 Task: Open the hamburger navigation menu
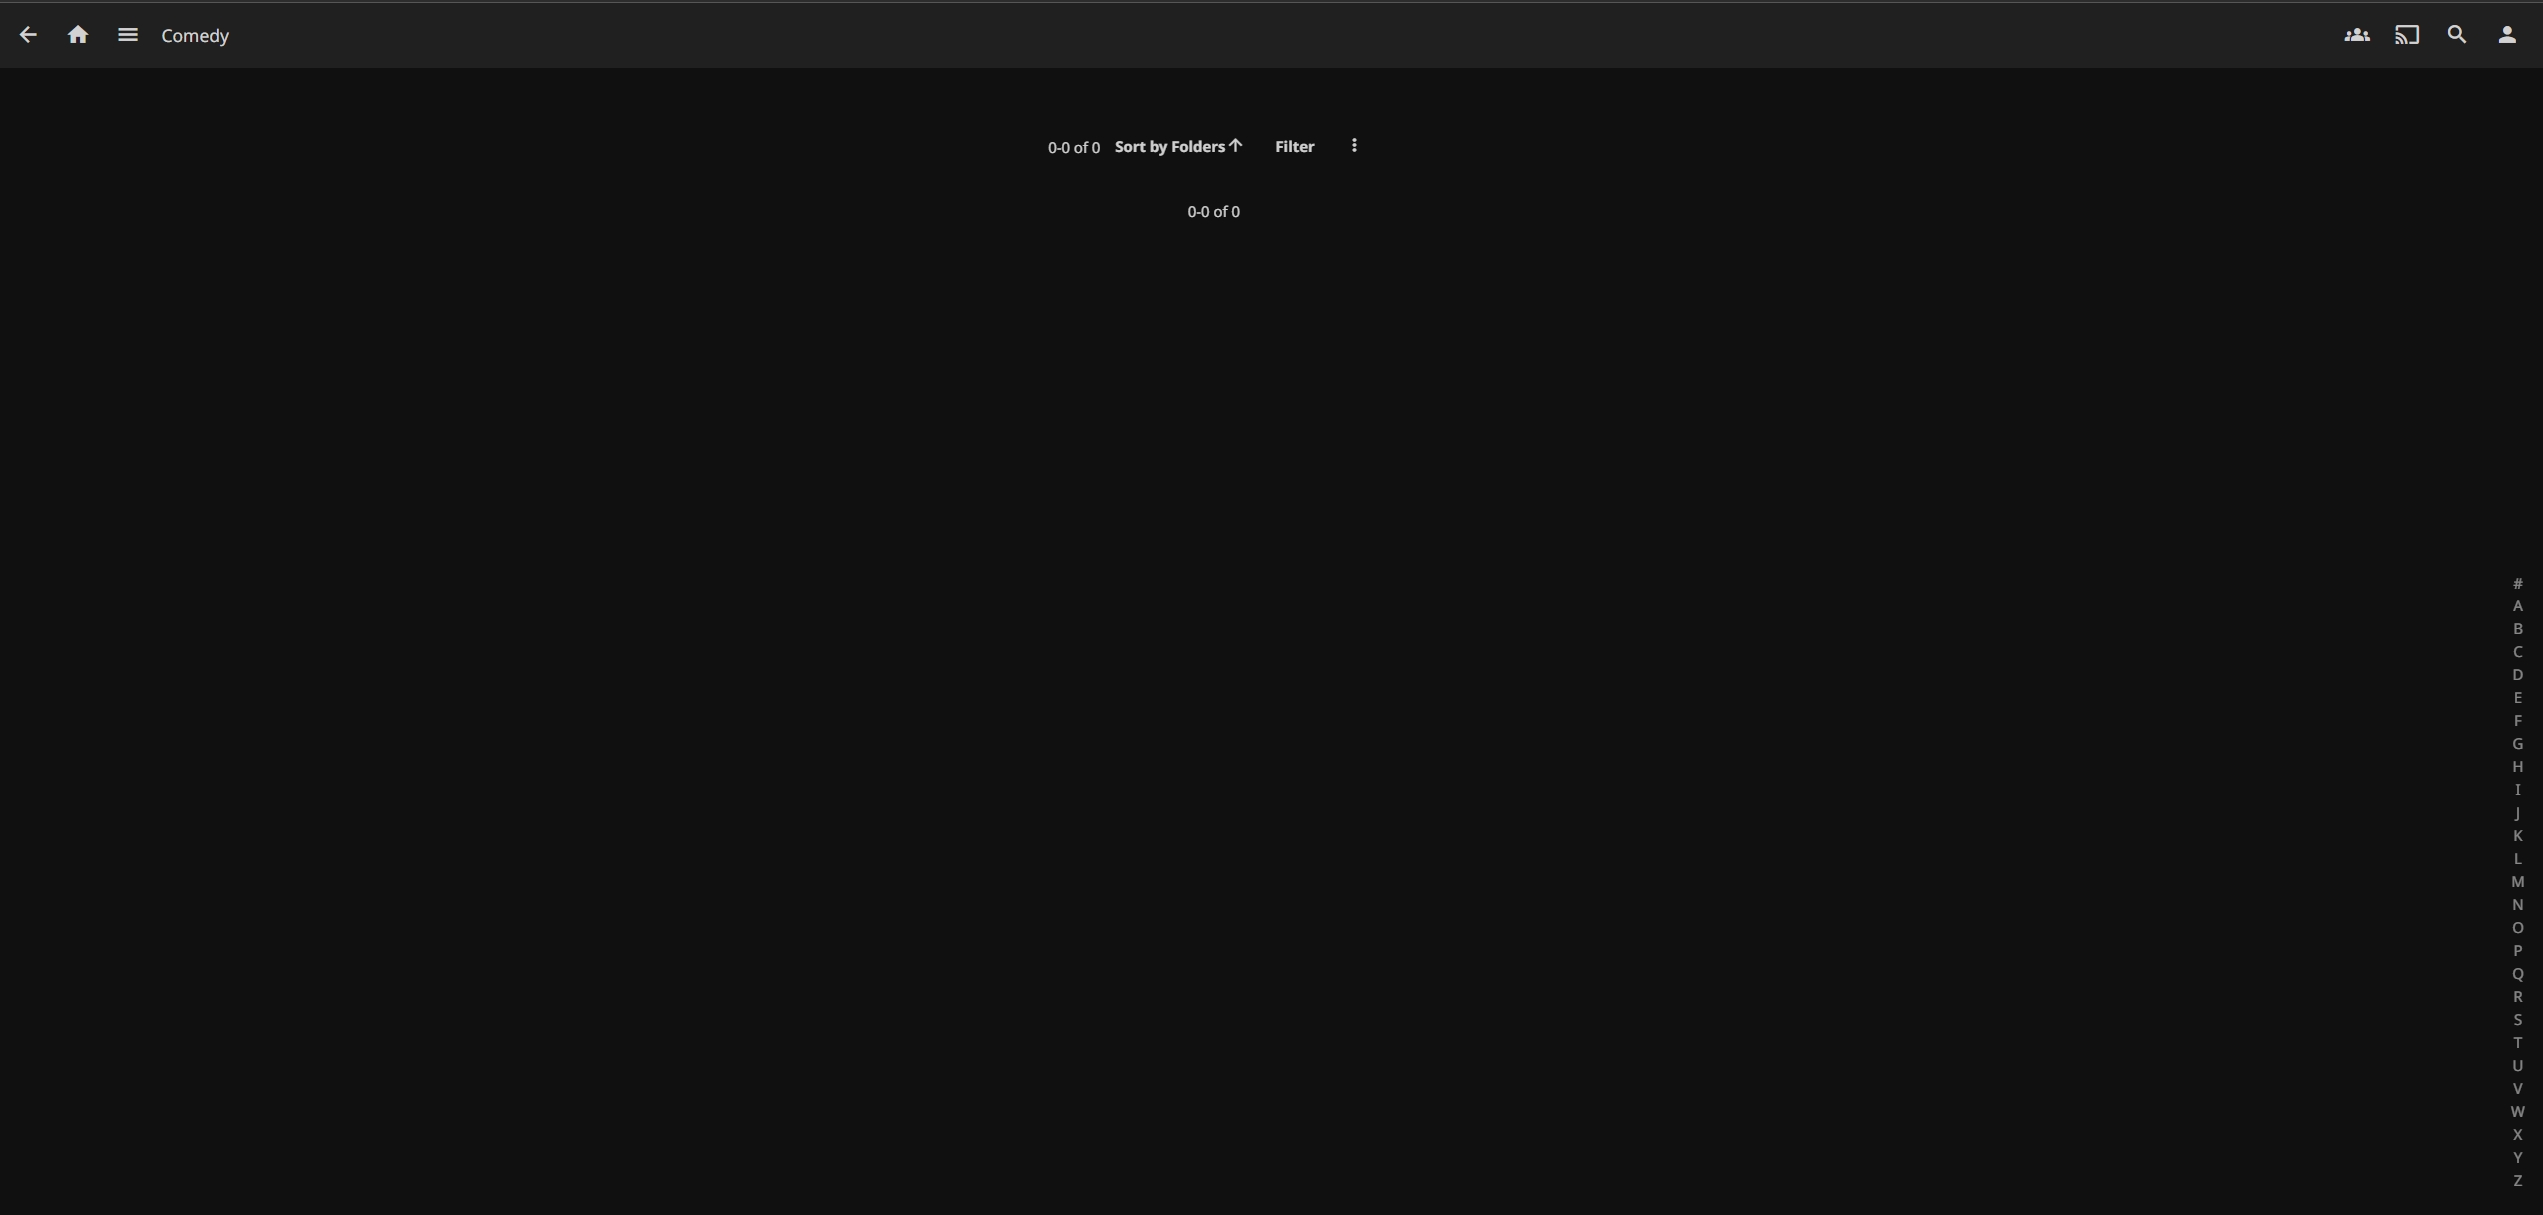pyautogui.click(x=127, y=35)
